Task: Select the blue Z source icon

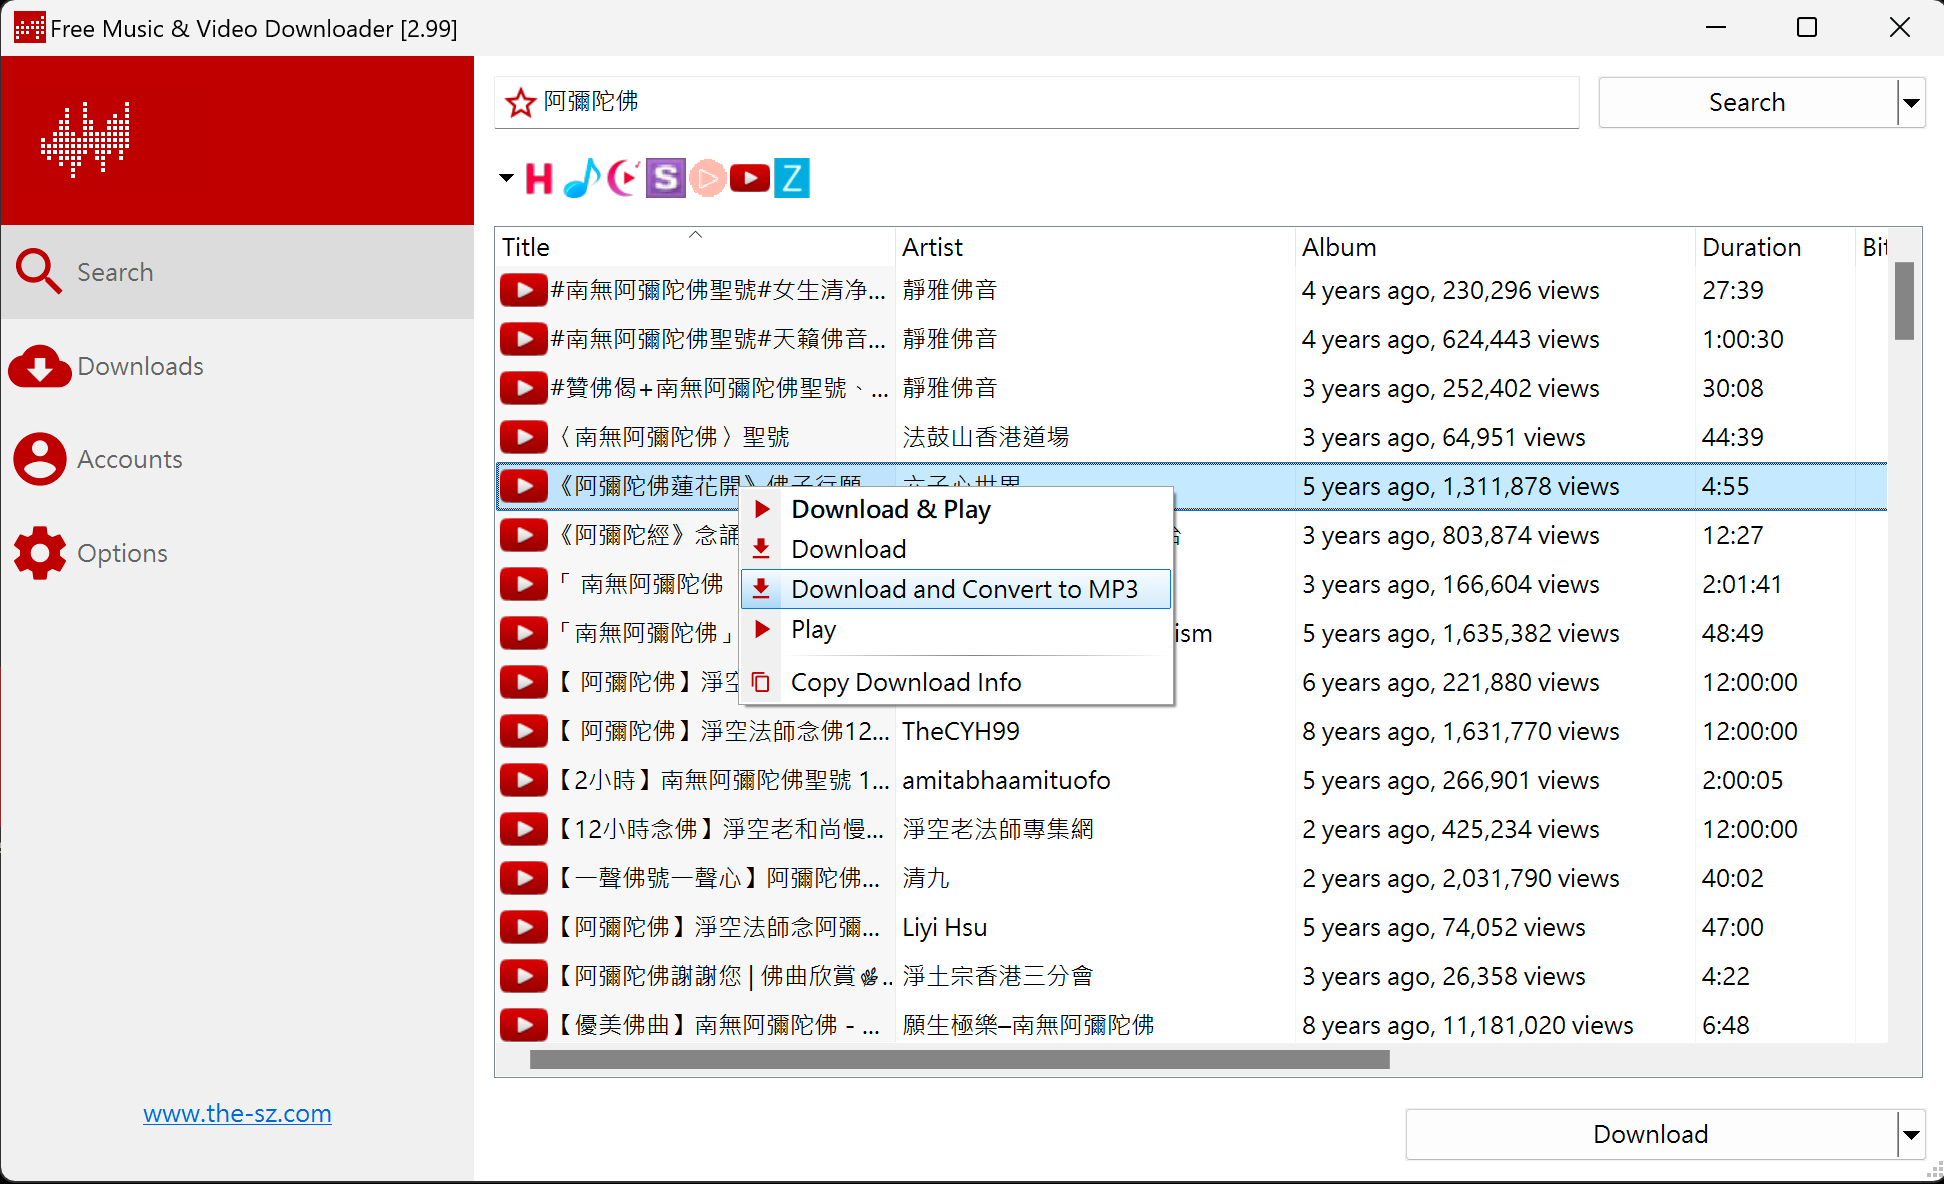Action: click(x=792, y=178)
